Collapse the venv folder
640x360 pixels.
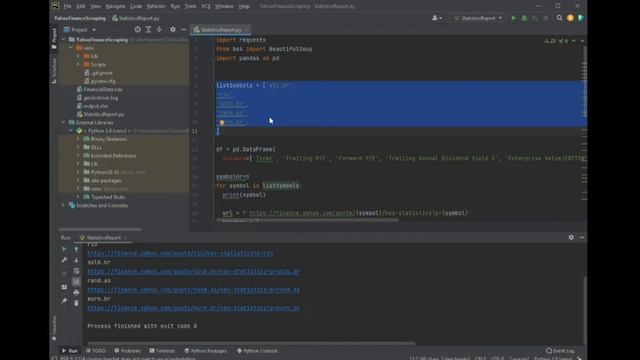click(71, 48)
